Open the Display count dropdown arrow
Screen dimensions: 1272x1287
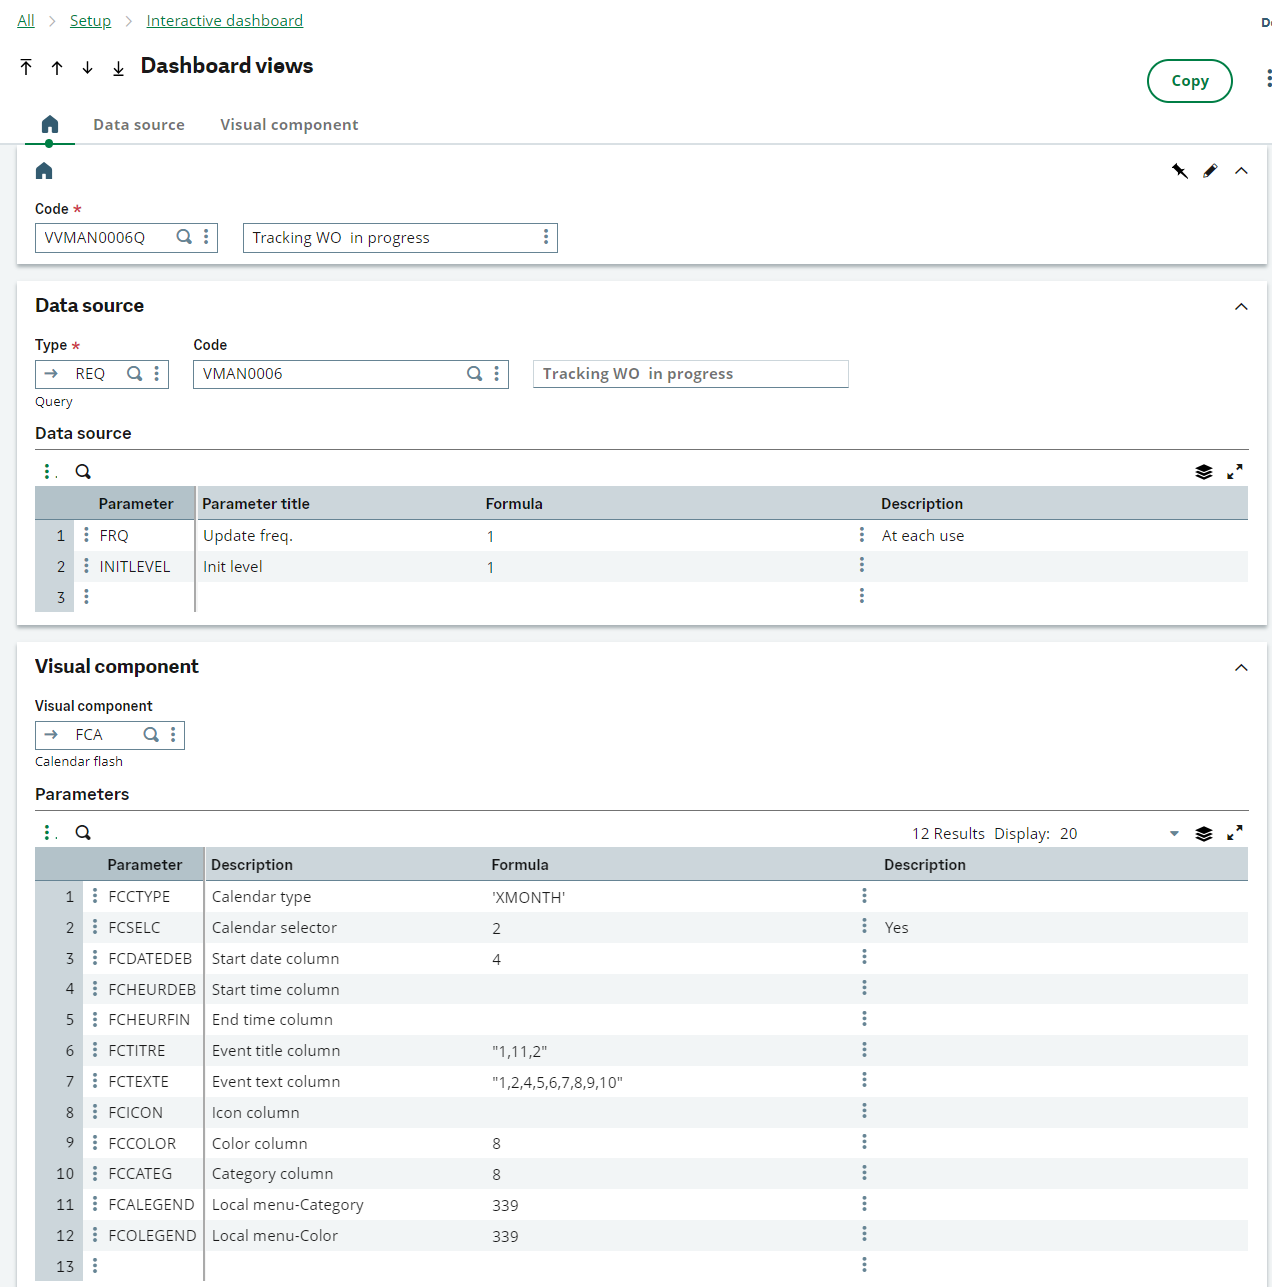[x=1174, y=834]
